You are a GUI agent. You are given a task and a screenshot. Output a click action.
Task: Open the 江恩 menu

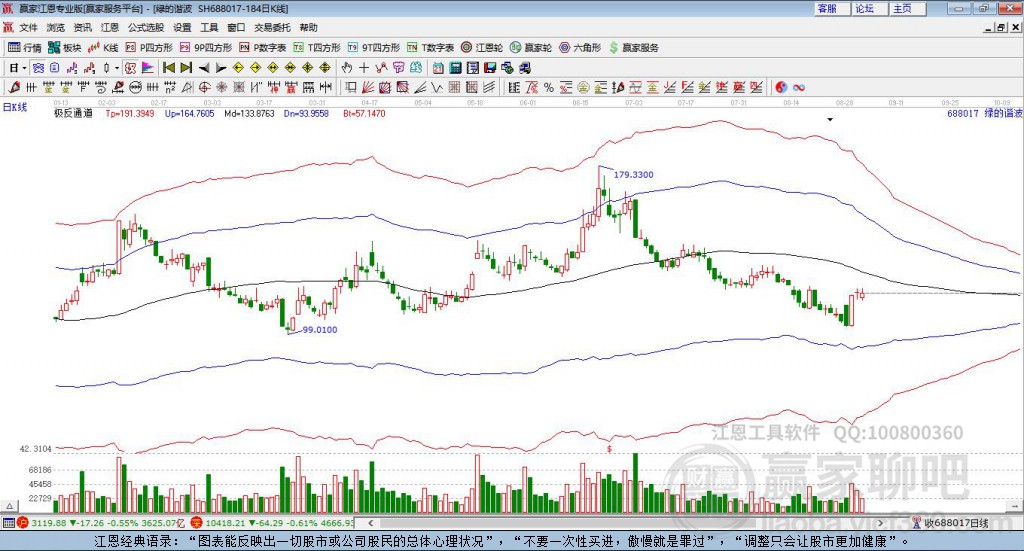pyautogui.click(x=110, y=27)
